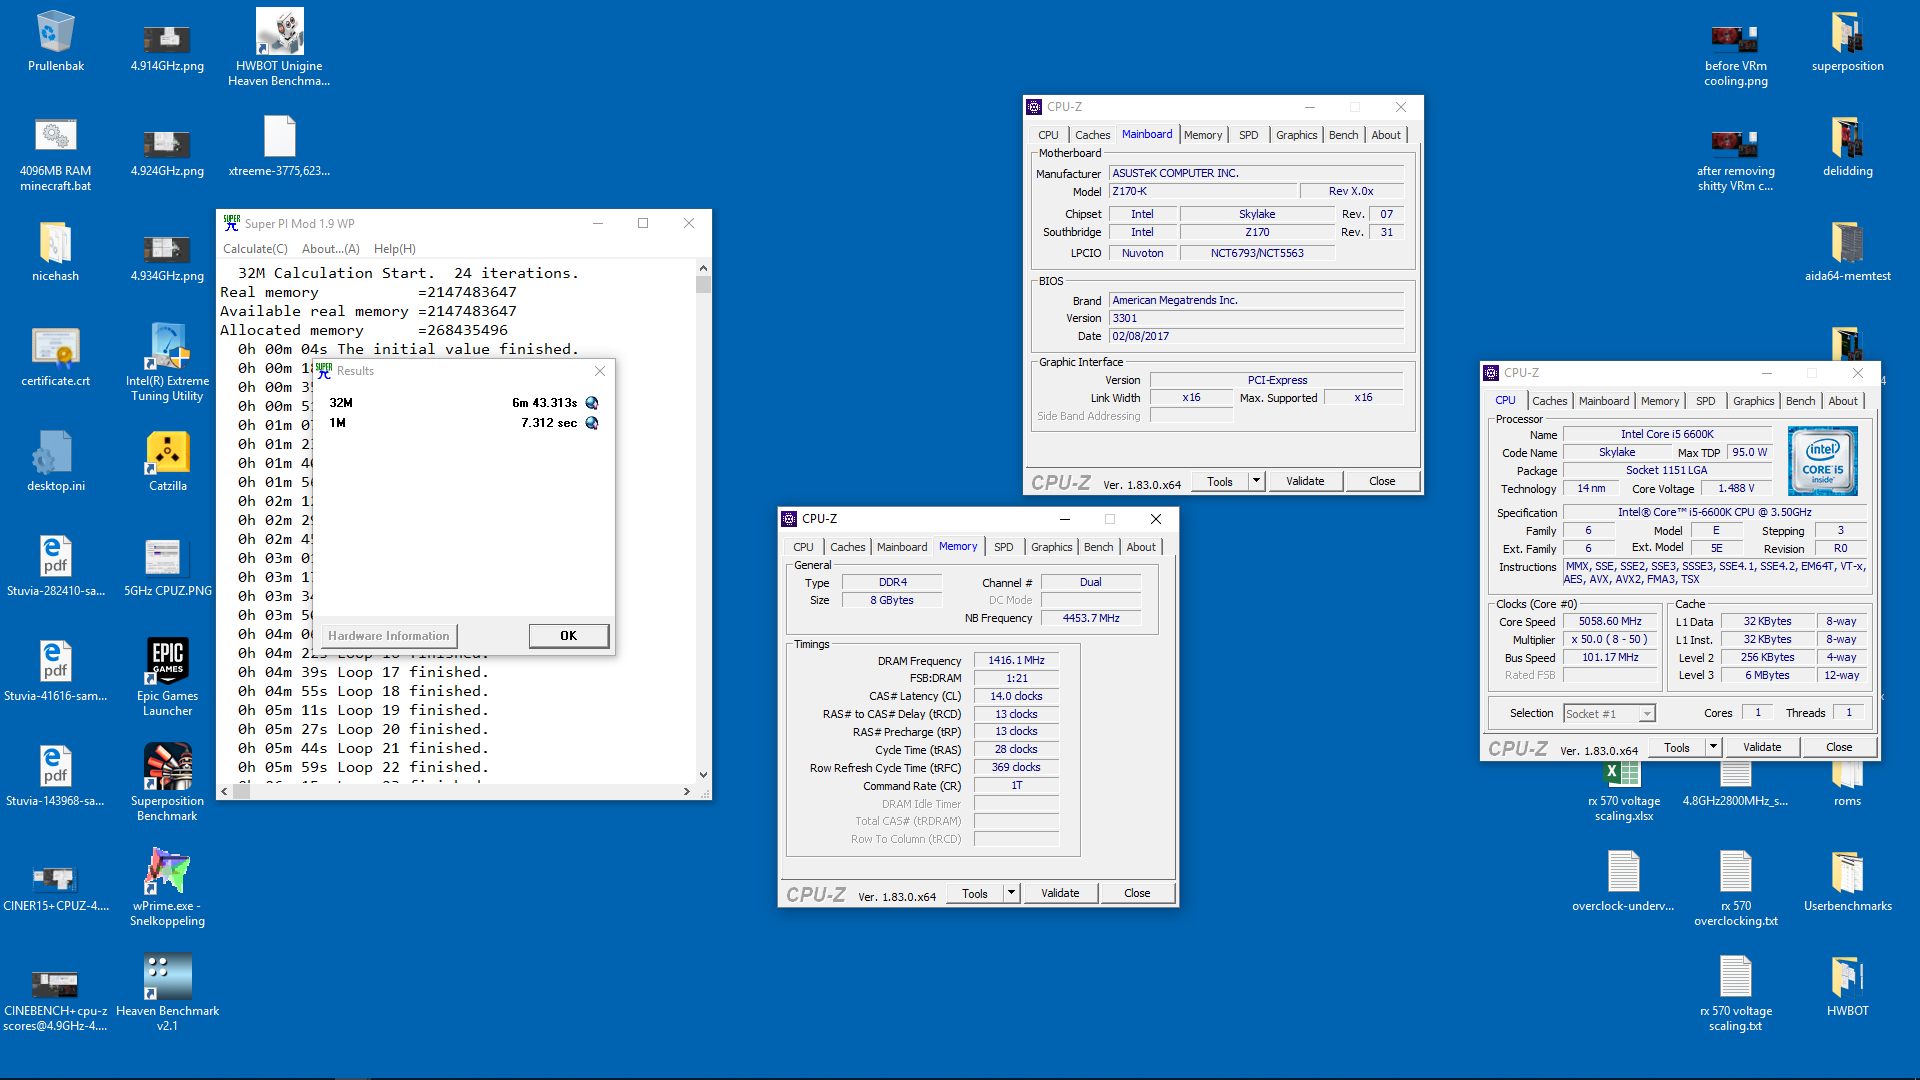Switch to Bench tab in CPU-Z processor window
1920x1080 pixels.
[1800, 401]
